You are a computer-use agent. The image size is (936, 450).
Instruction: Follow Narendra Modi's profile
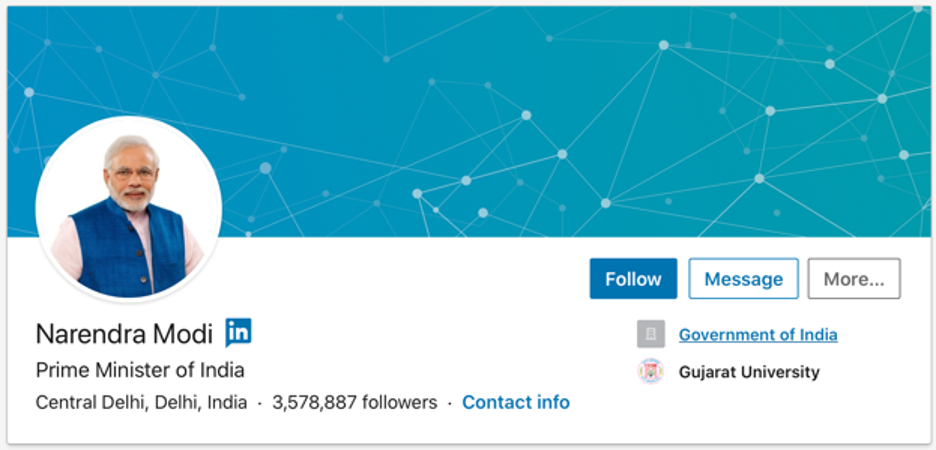(x=633, y=279)
